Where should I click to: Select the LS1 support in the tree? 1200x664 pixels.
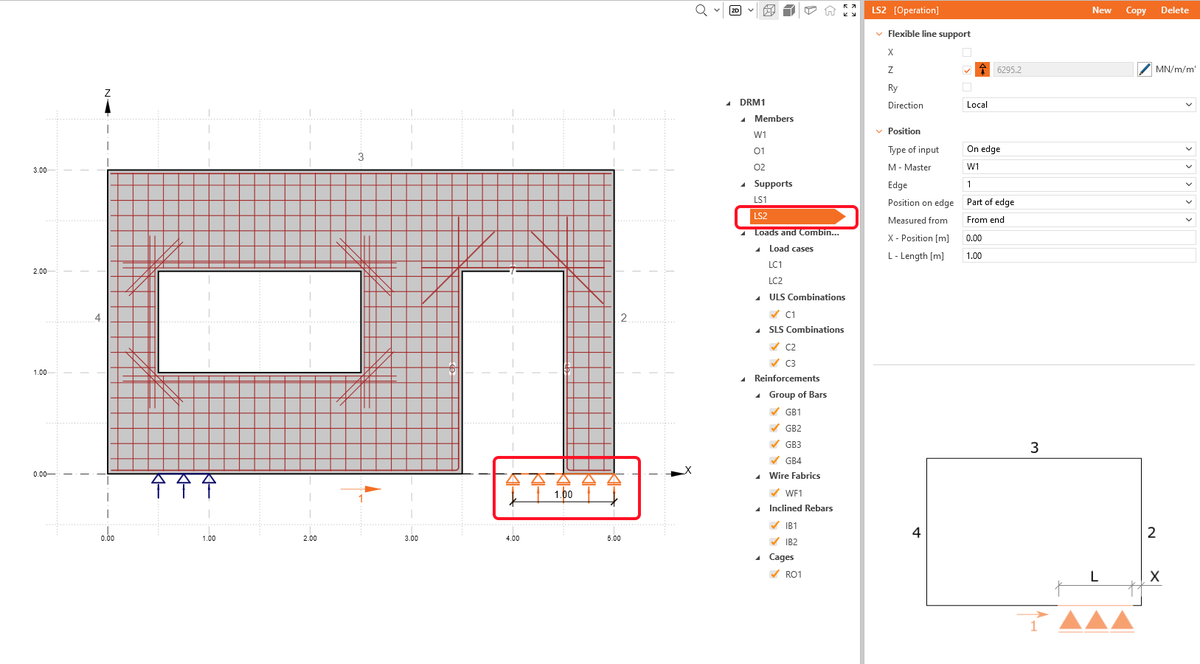click(x=760, y=199)
